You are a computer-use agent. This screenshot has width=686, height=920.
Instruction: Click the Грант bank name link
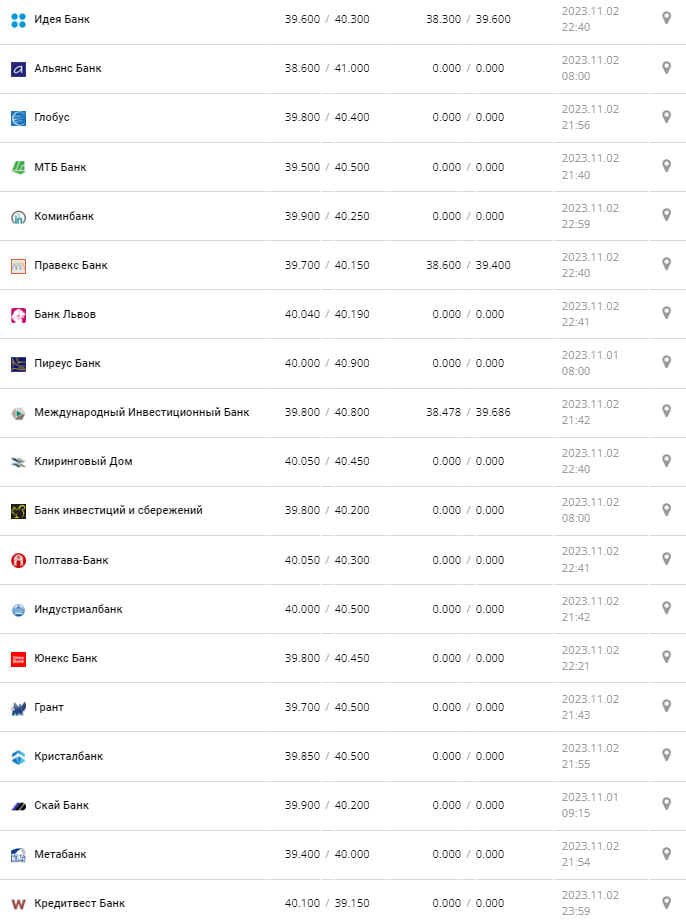click(49, 707)
